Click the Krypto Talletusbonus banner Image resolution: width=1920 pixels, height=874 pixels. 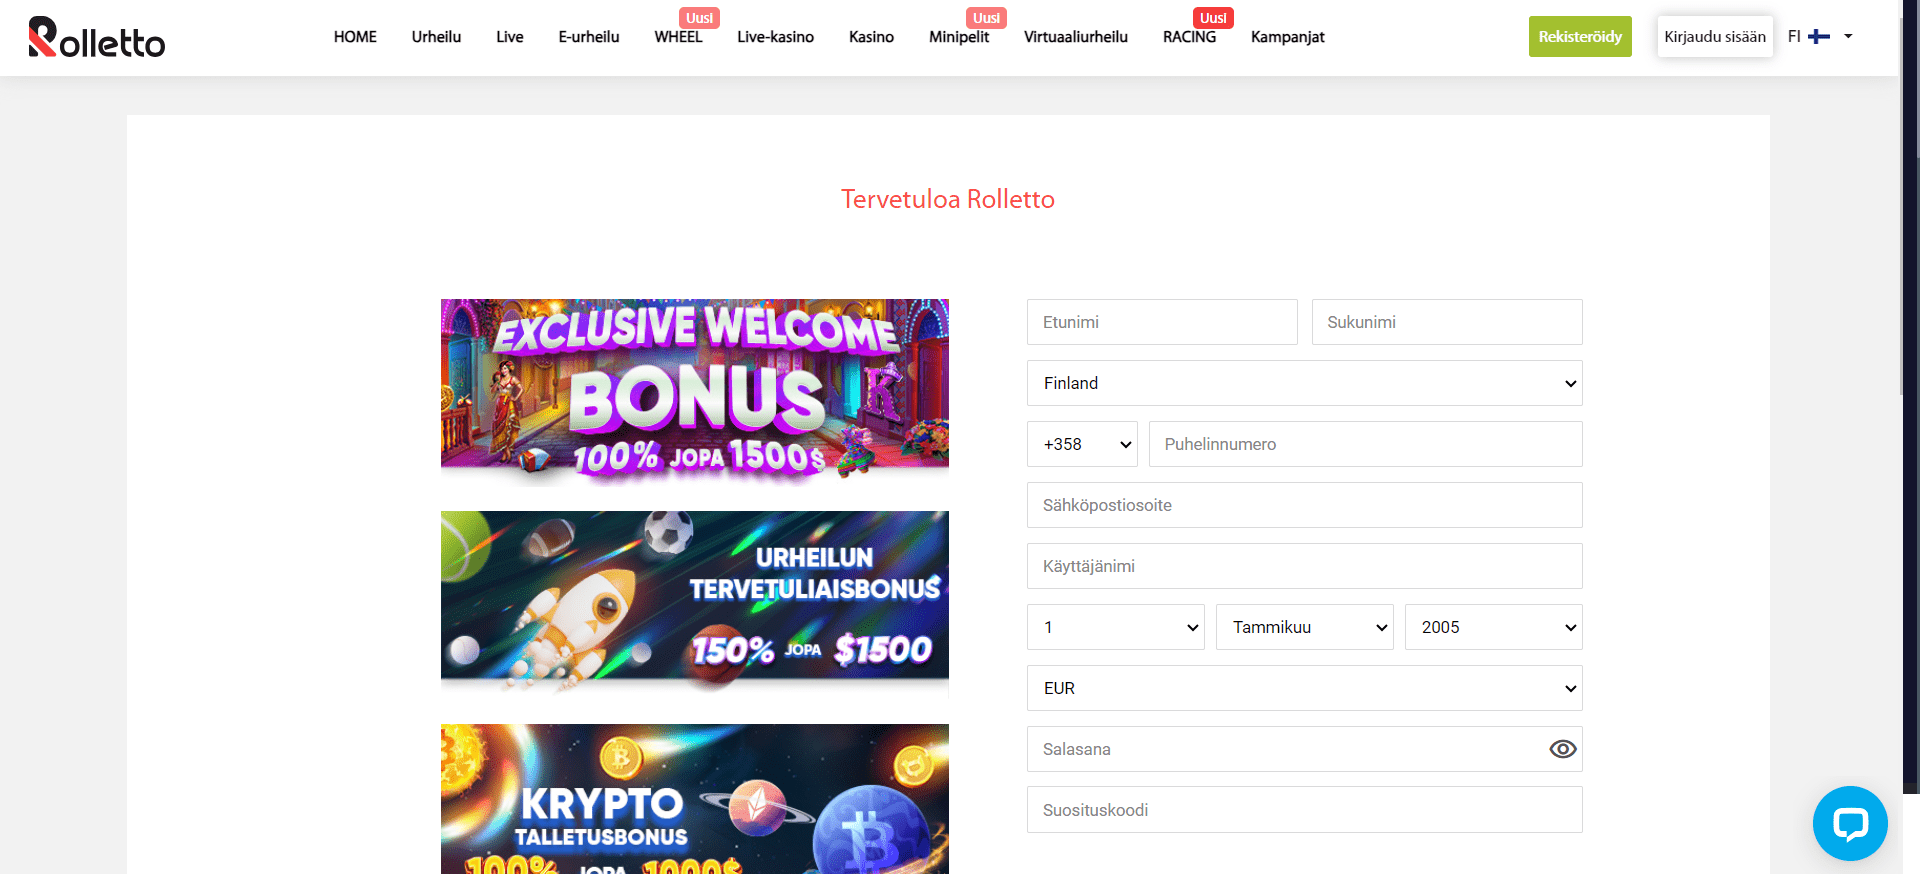[x=695, y=799]
